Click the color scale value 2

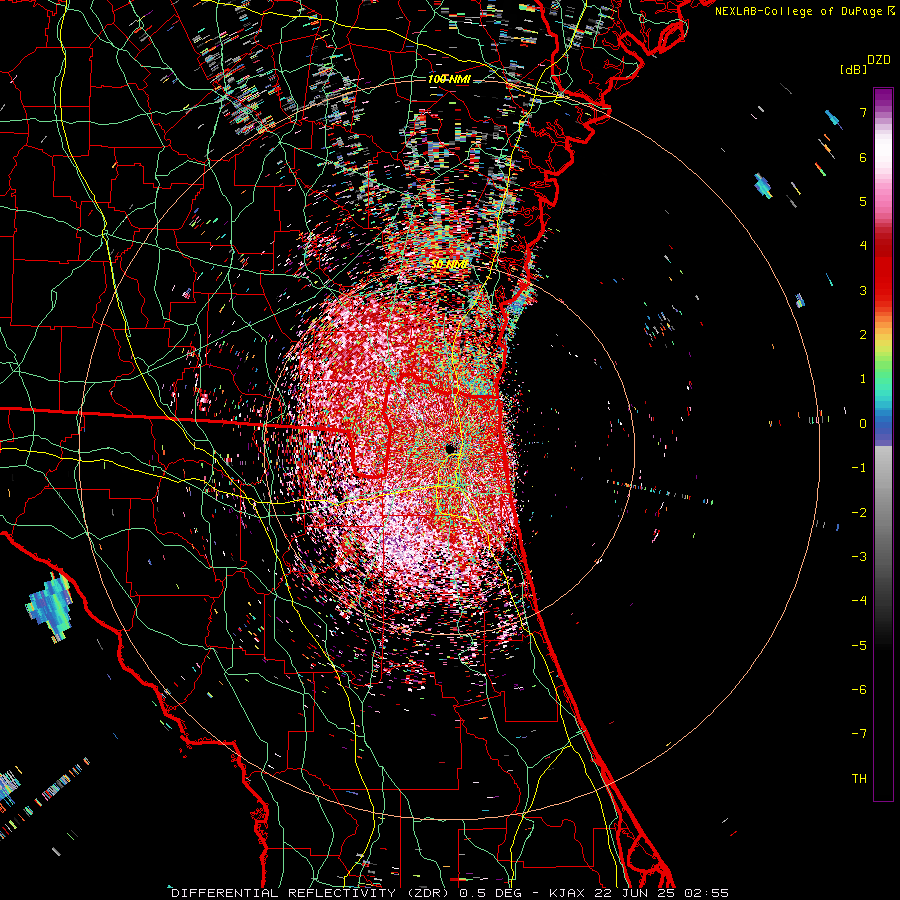(863, 335)
